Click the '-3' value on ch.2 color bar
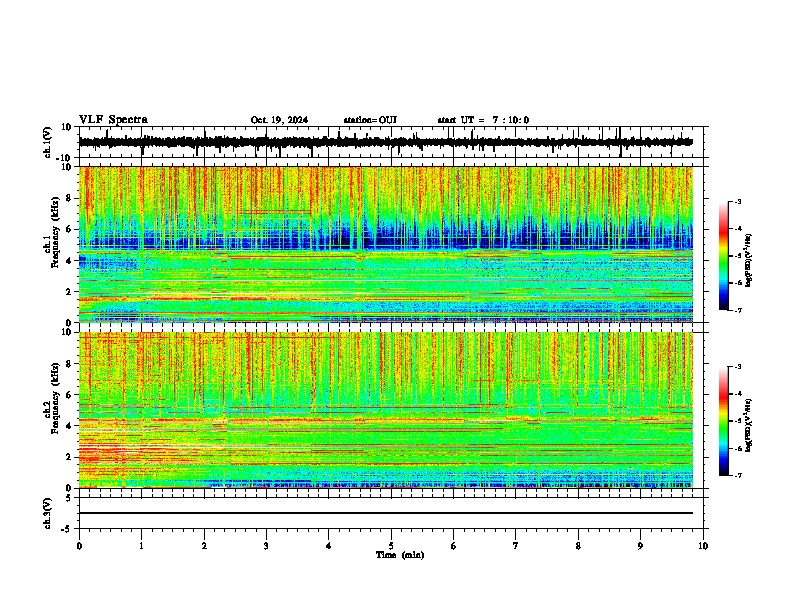 pos(737,367)
